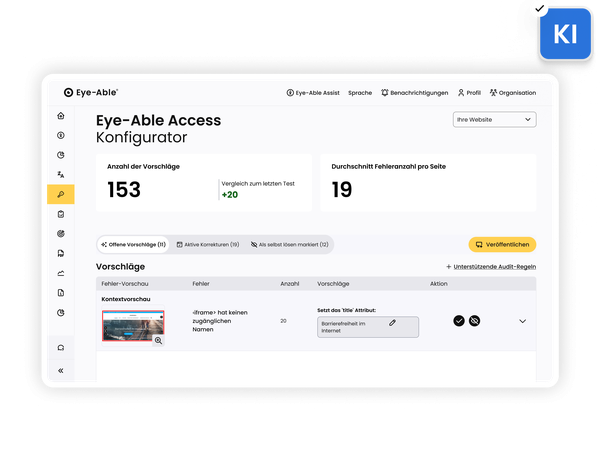The height and width of the screenshot is (461, 600).
Task: Switch to 'Aktive Korrekturen (19)' tab
Action: [x=208, y=244]
